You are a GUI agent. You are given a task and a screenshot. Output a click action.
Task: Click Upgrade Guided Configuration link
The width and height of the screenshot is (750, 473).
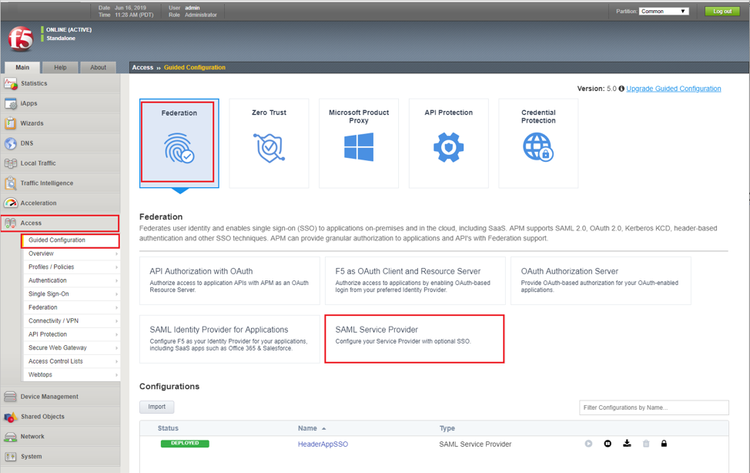pos(673,88)
